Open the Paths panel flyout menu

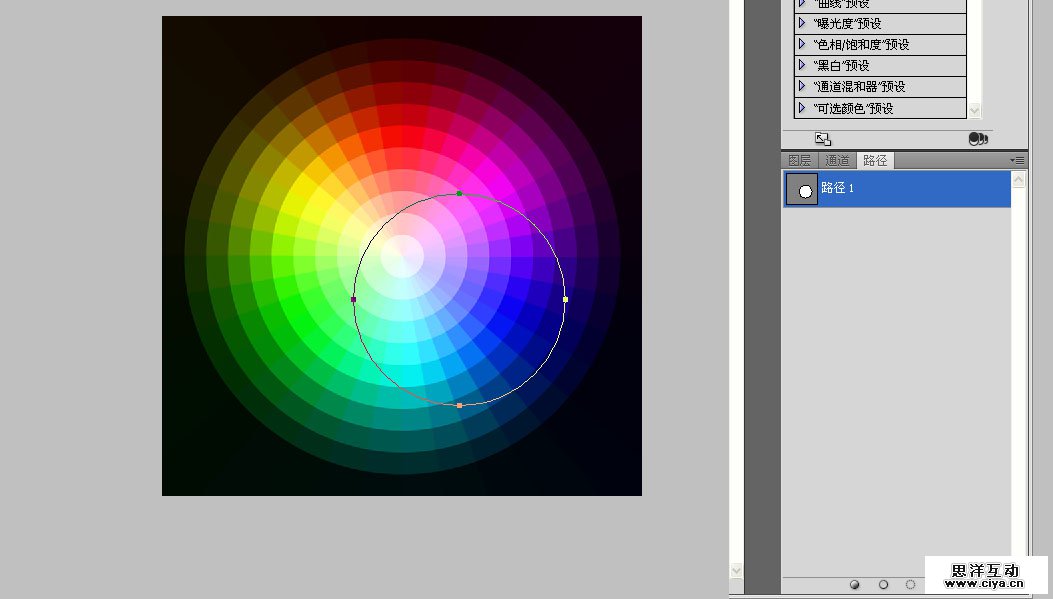pyautogui.click(x=1017, y=160)
